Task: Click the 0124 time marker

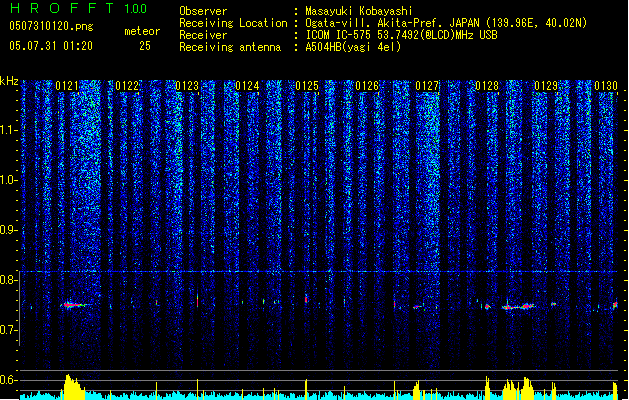Action: (x=247, y=86)
